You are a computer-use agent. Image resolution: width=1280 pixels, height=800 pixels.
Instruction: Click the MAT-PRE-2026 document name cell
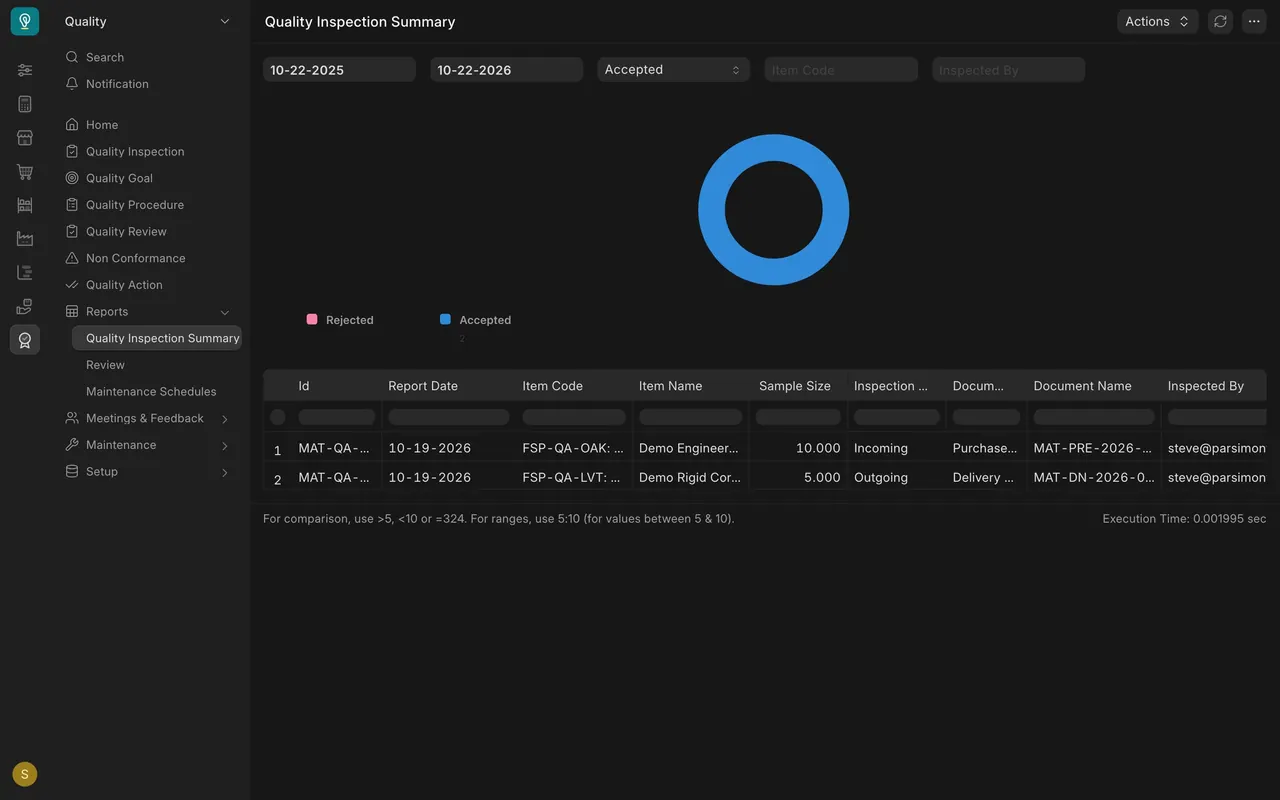[1094, 448]
